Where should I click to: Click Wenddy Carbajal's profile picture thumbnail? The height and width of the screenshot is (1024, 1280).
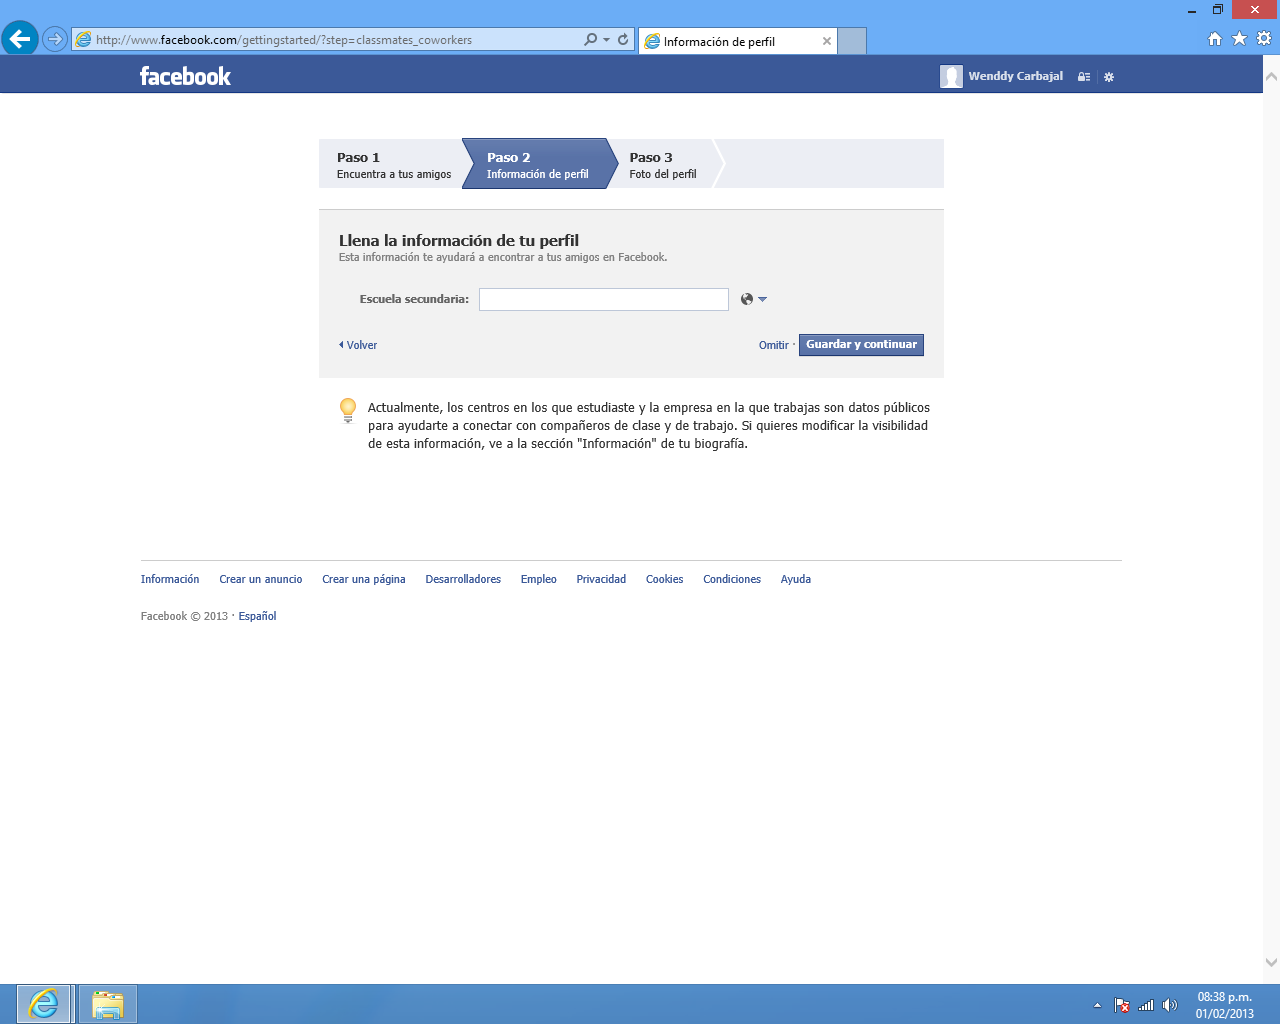(950, 76)
